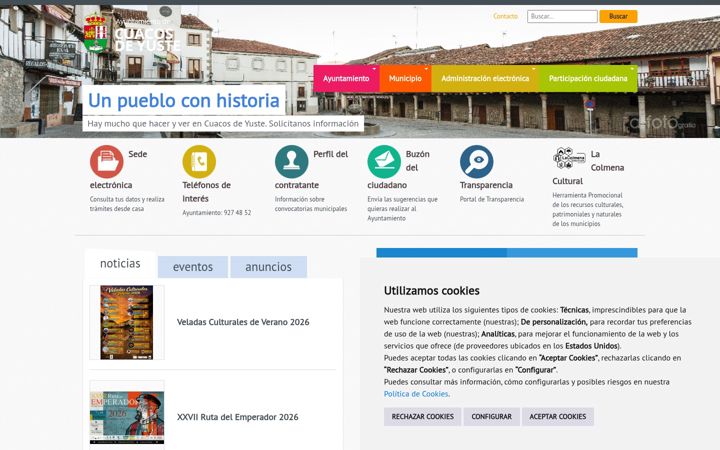Switch to the noticias tab
Screen dimensions: 720x450
point(120,264)
